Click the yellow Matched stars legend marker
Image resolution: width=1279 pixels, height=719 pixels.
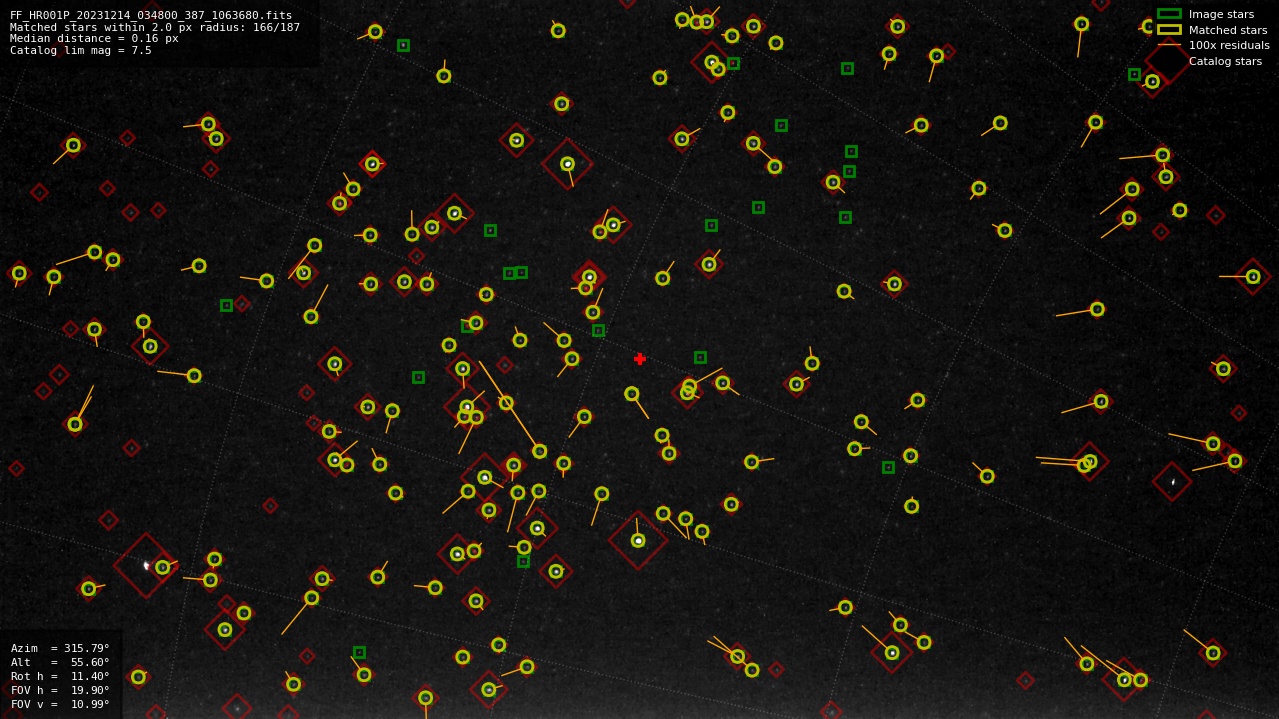tap(1169, 30)
